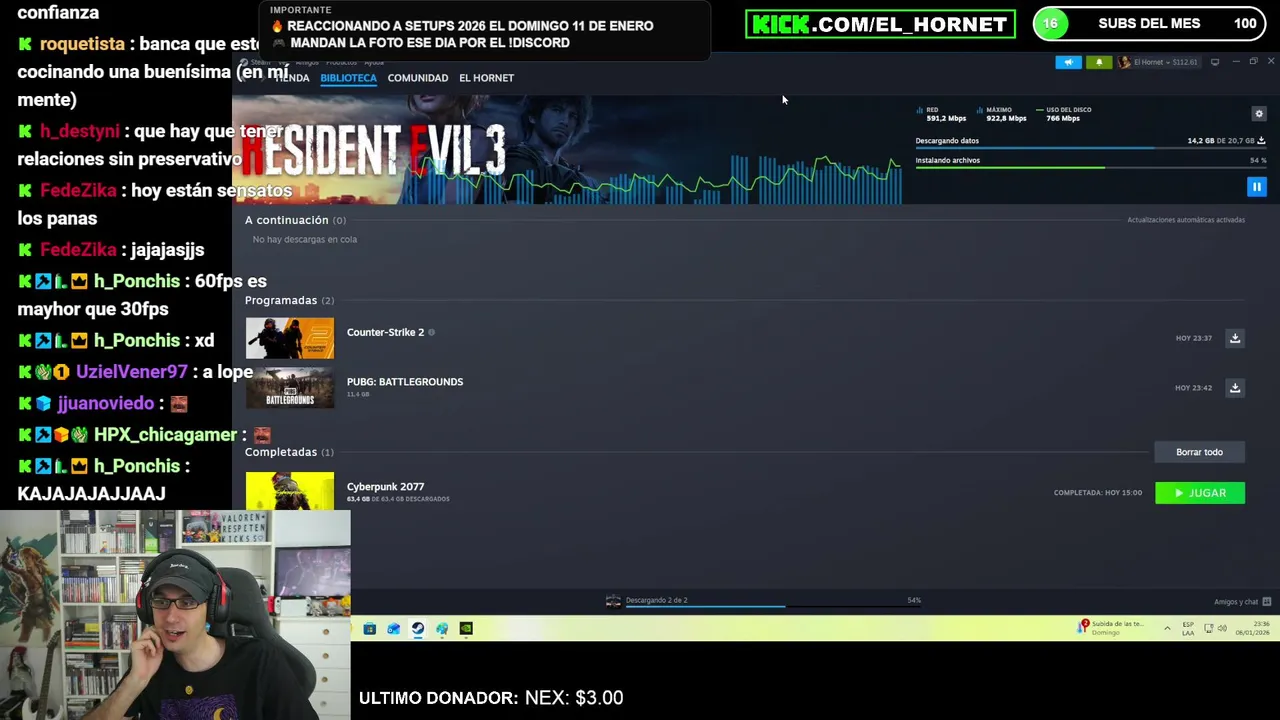The width and height of the screenshot is (1280, 720).
Task: Open the BIBLIOTECA tab
Action: (348, 78)
